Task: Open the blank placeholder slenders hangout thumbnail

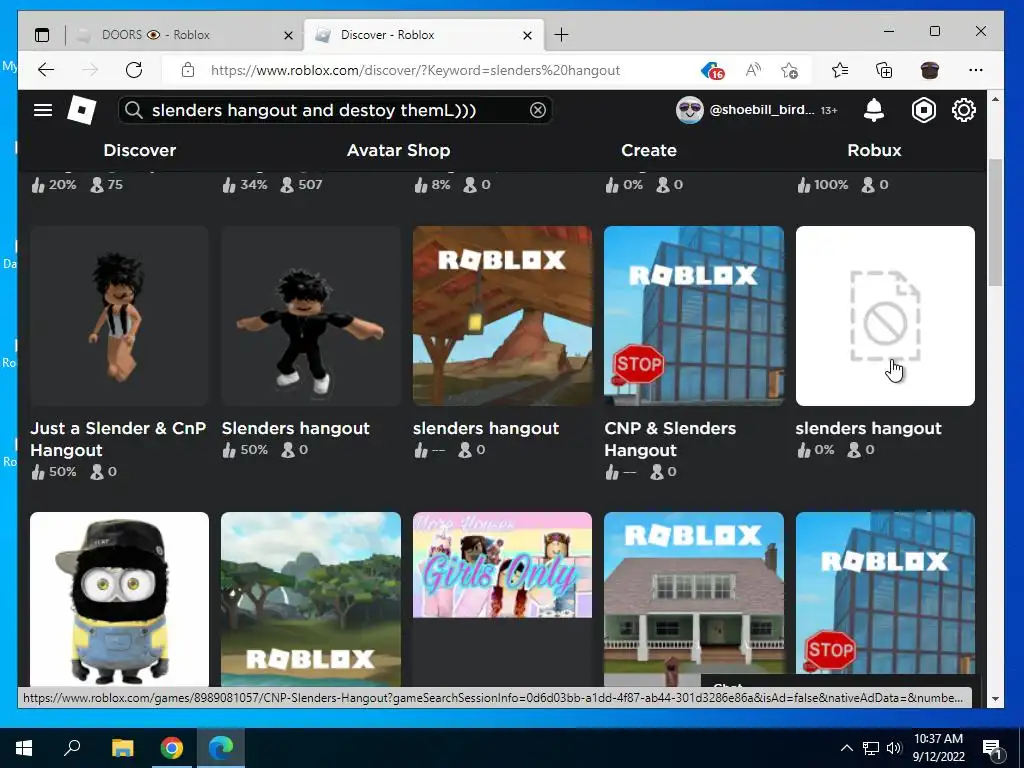Action: [885, 316]
